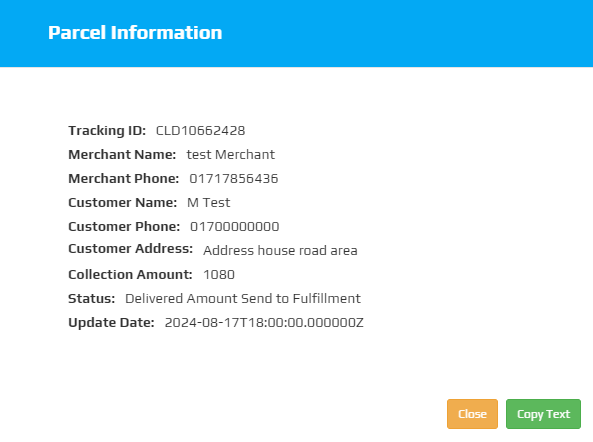
Task: Click the Update Date label
Action: tap(111, 323)
